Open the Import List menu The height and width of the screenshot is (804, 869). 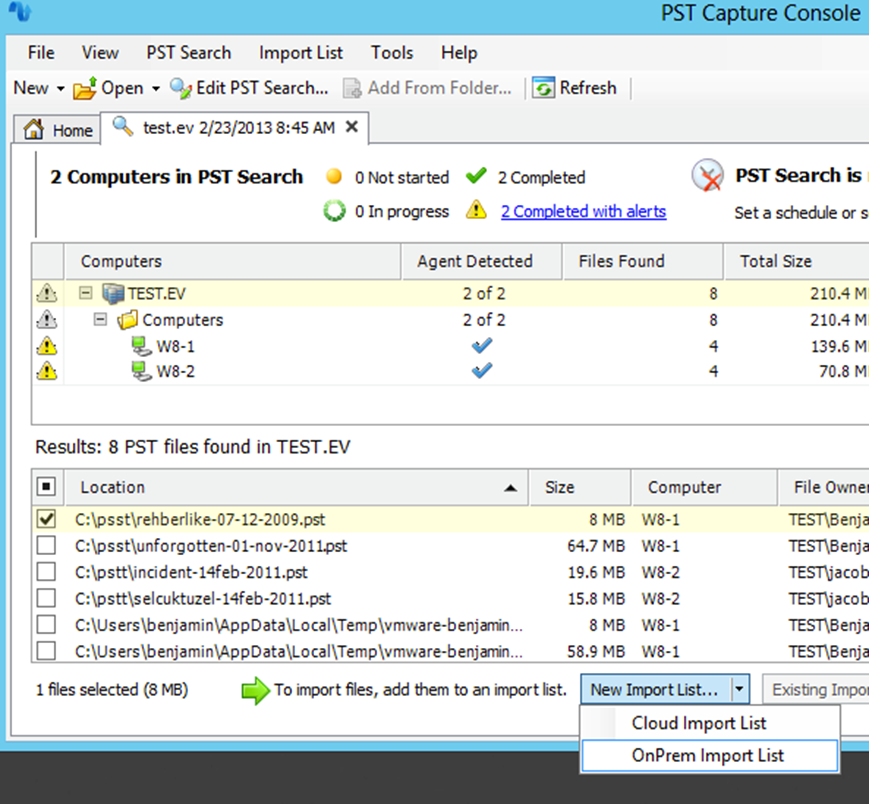[x=301, y=53]
